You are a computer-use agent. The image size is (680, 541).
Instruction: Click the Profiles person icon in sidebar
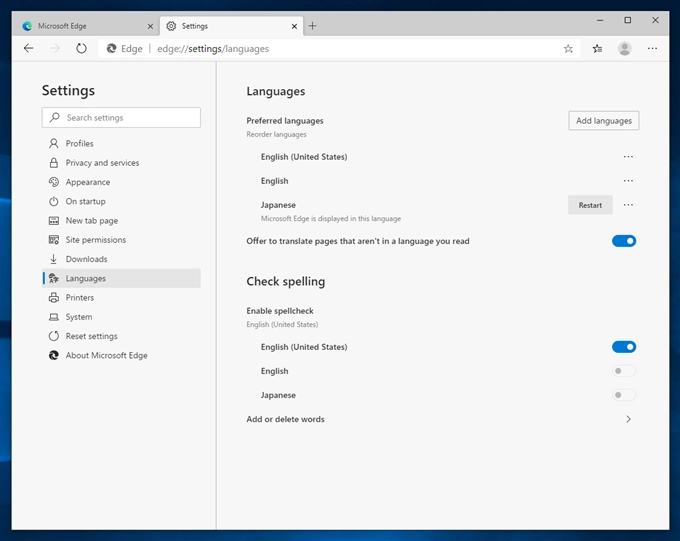pos(54,143)
